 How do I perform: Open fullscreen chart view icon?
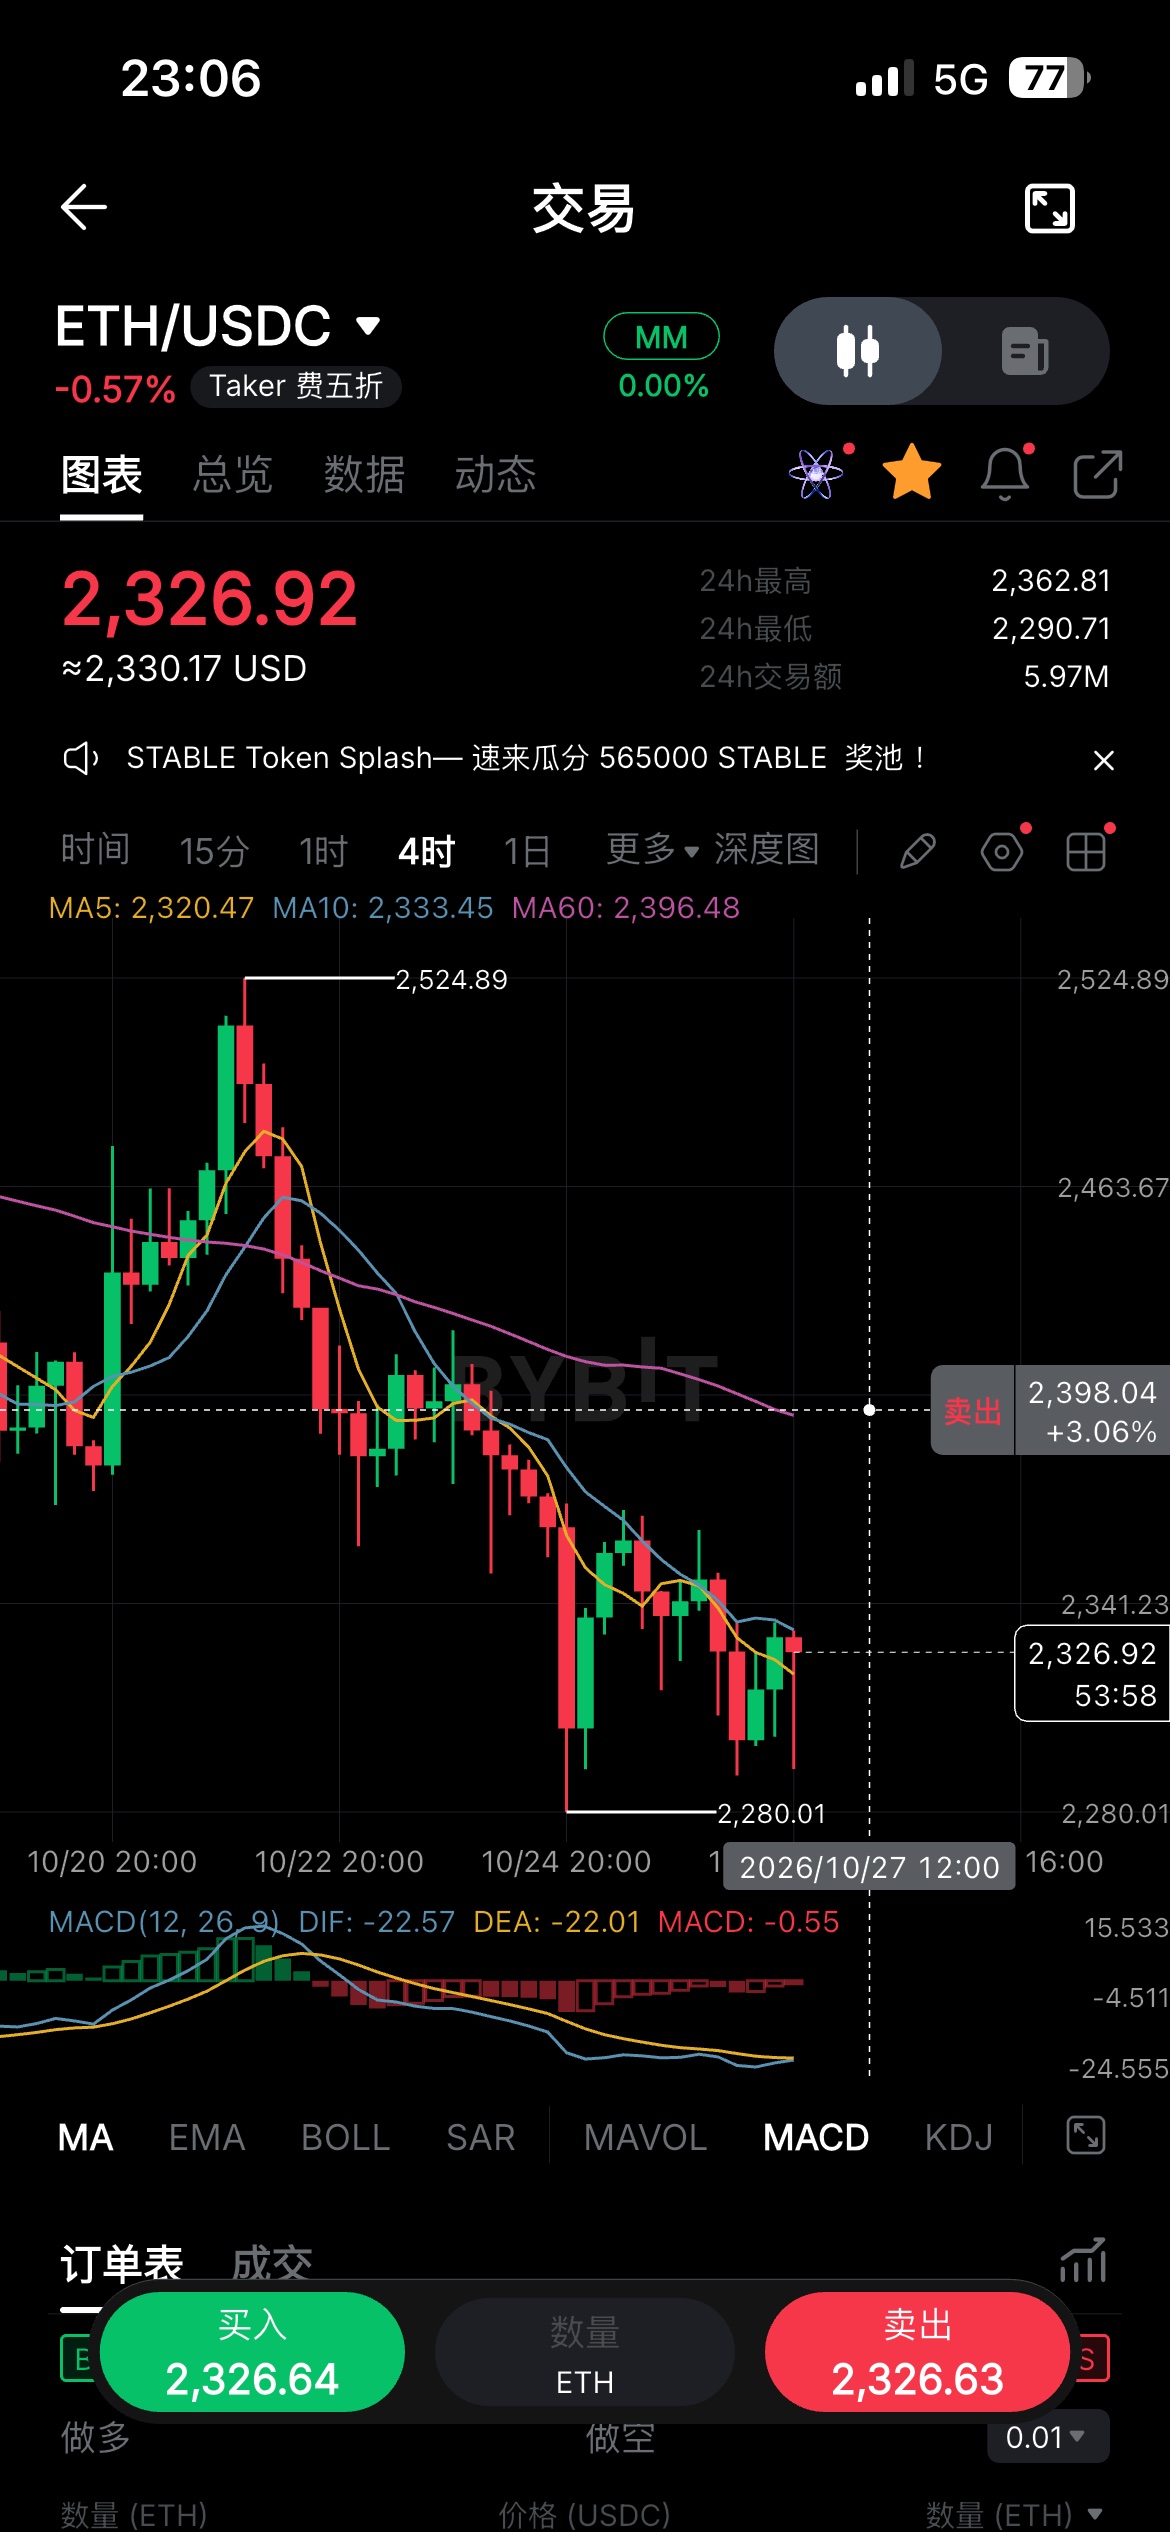(1050, 209)
